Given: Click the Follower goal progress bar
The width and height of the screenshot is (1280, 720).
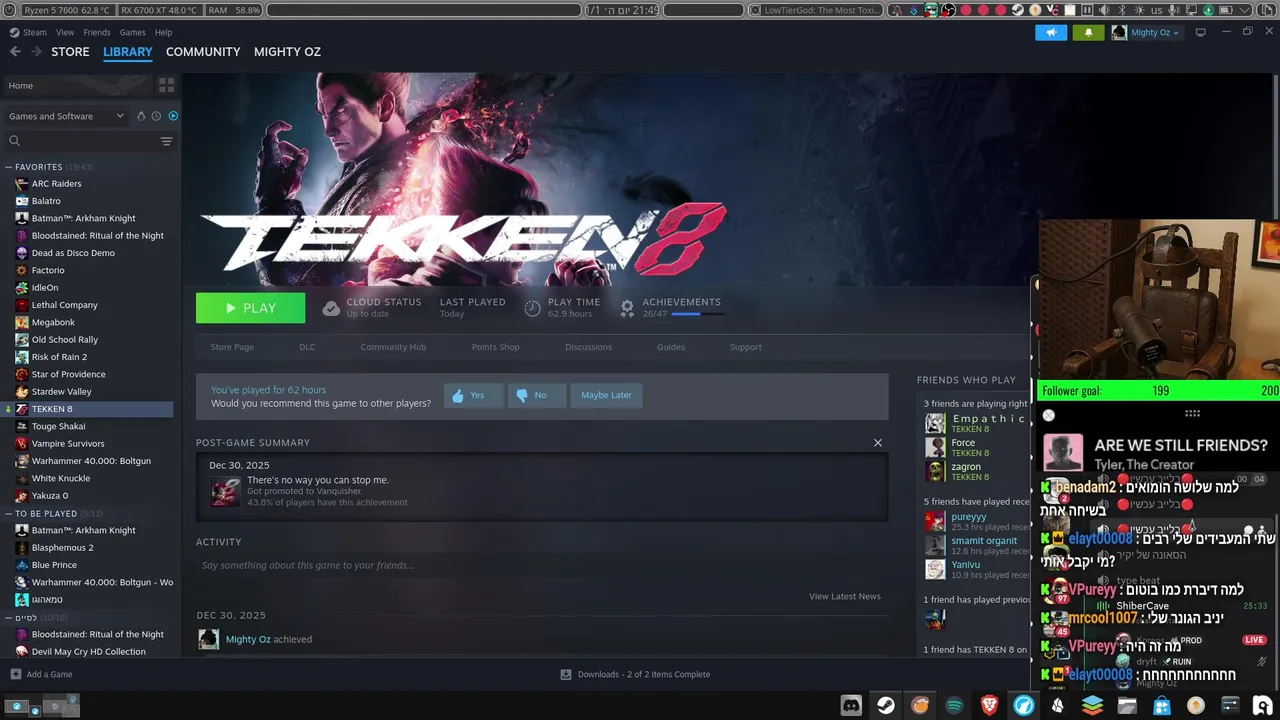Looking at the screenshot, I should point(1159,391).
